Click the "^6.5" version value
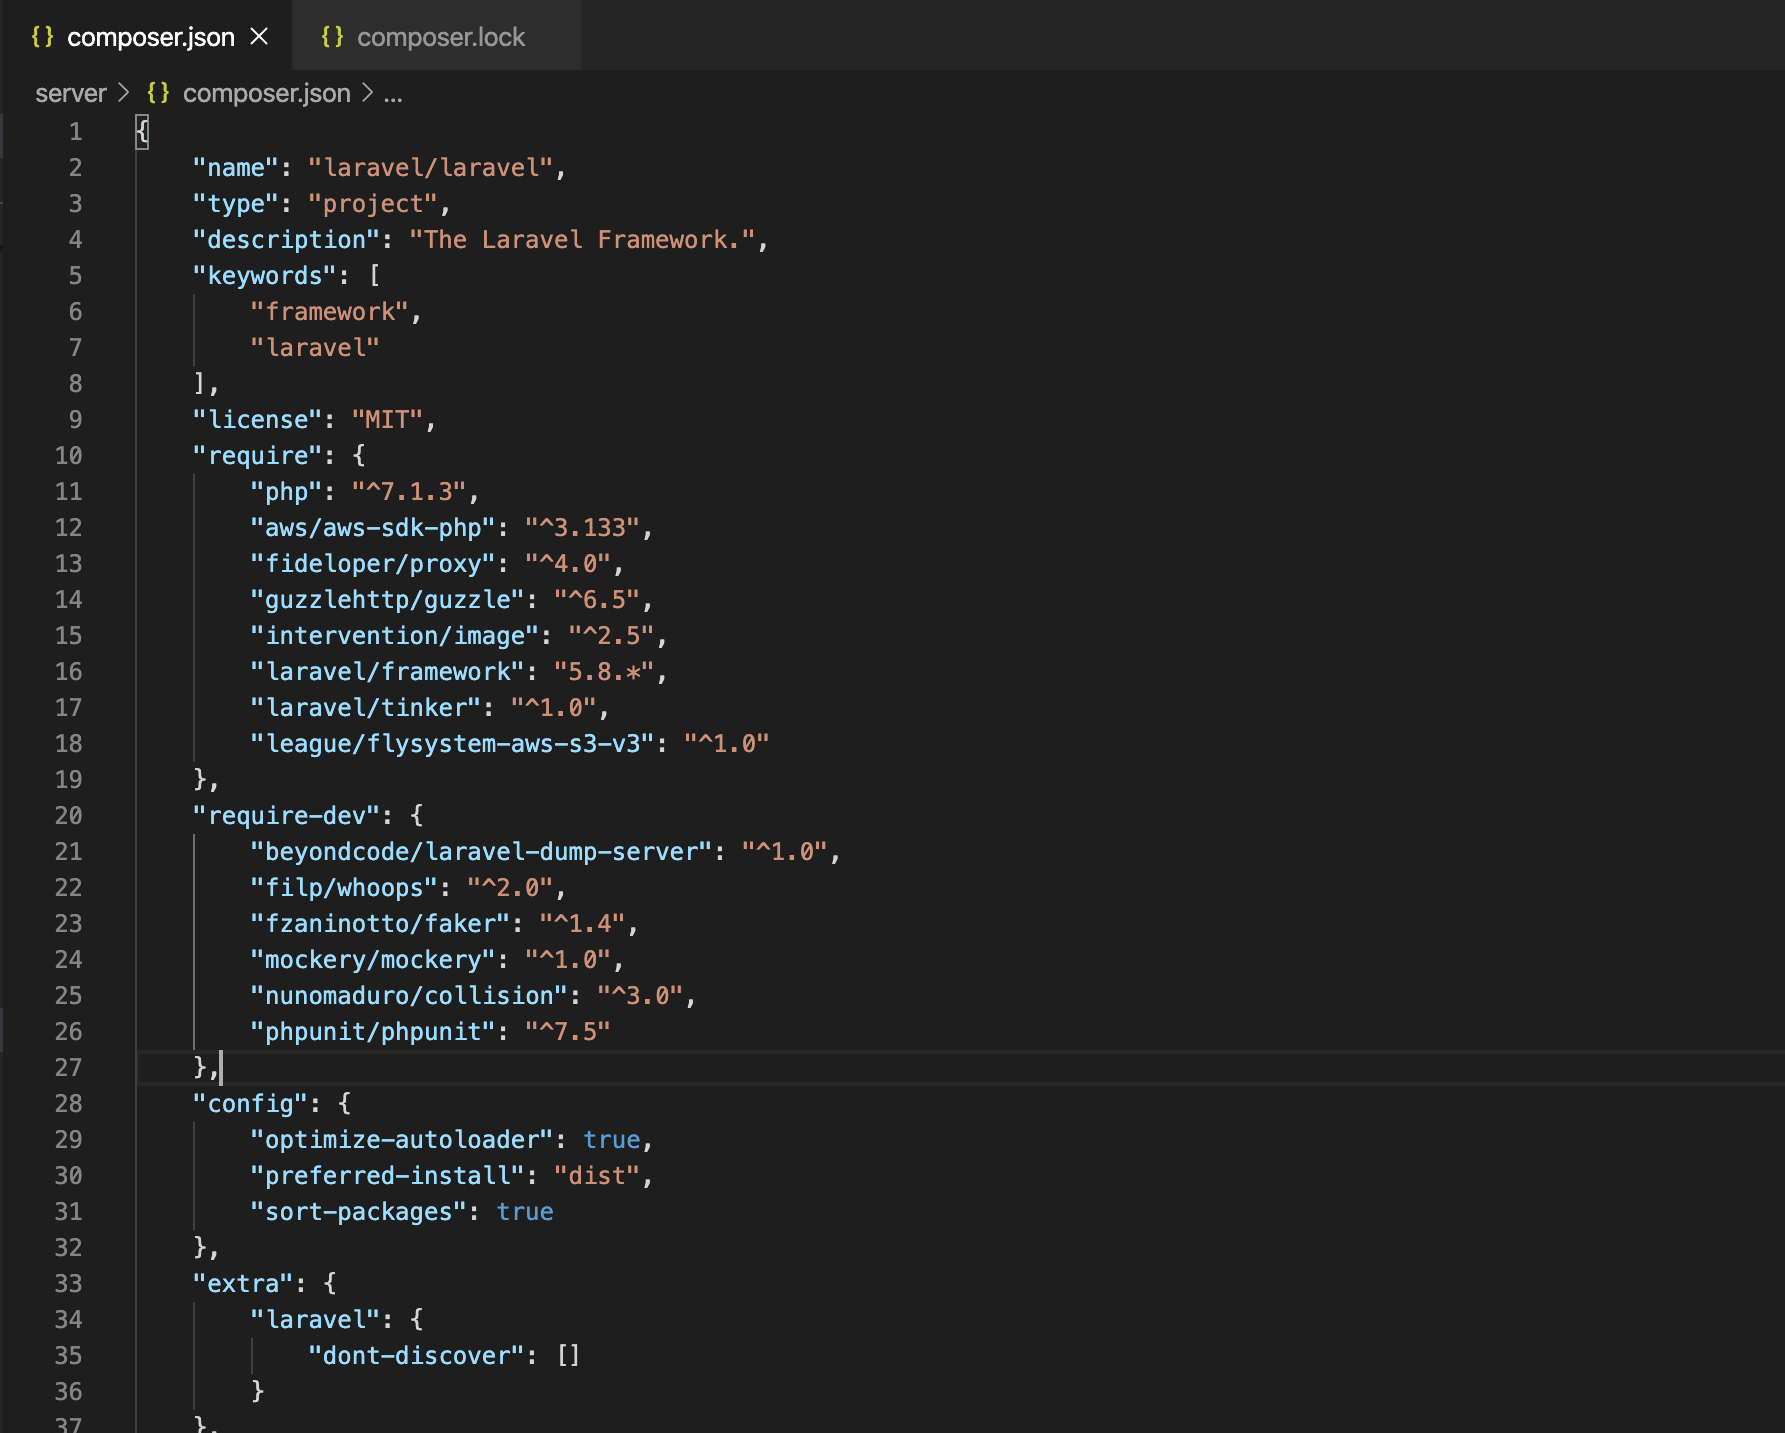 point(597,600)
